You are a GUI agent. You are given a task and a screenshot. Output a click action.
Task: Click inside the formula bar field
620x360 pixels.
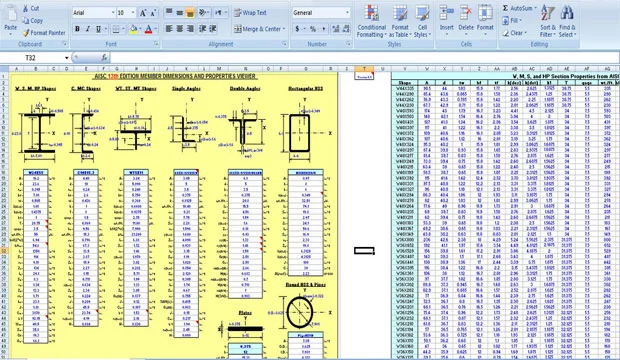[364, 58]
